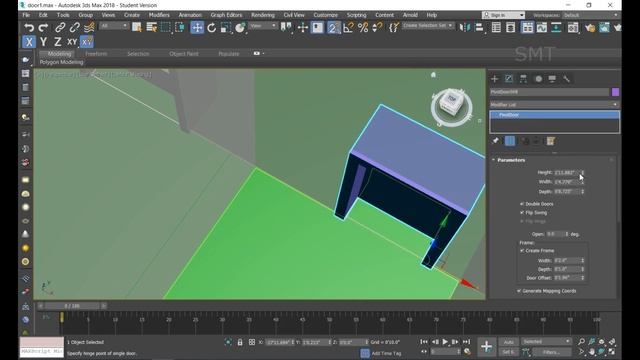Open the Render Setup teapot icon
Viewport: 640px width, 360px height.
tap(590, 27)
